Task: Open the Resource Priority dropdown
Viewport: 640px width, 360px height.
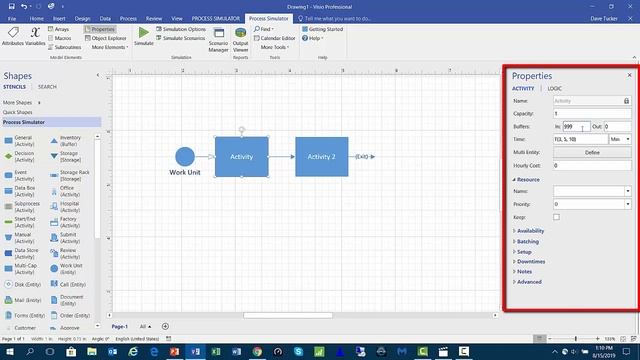Action: (x=627, y=204)
